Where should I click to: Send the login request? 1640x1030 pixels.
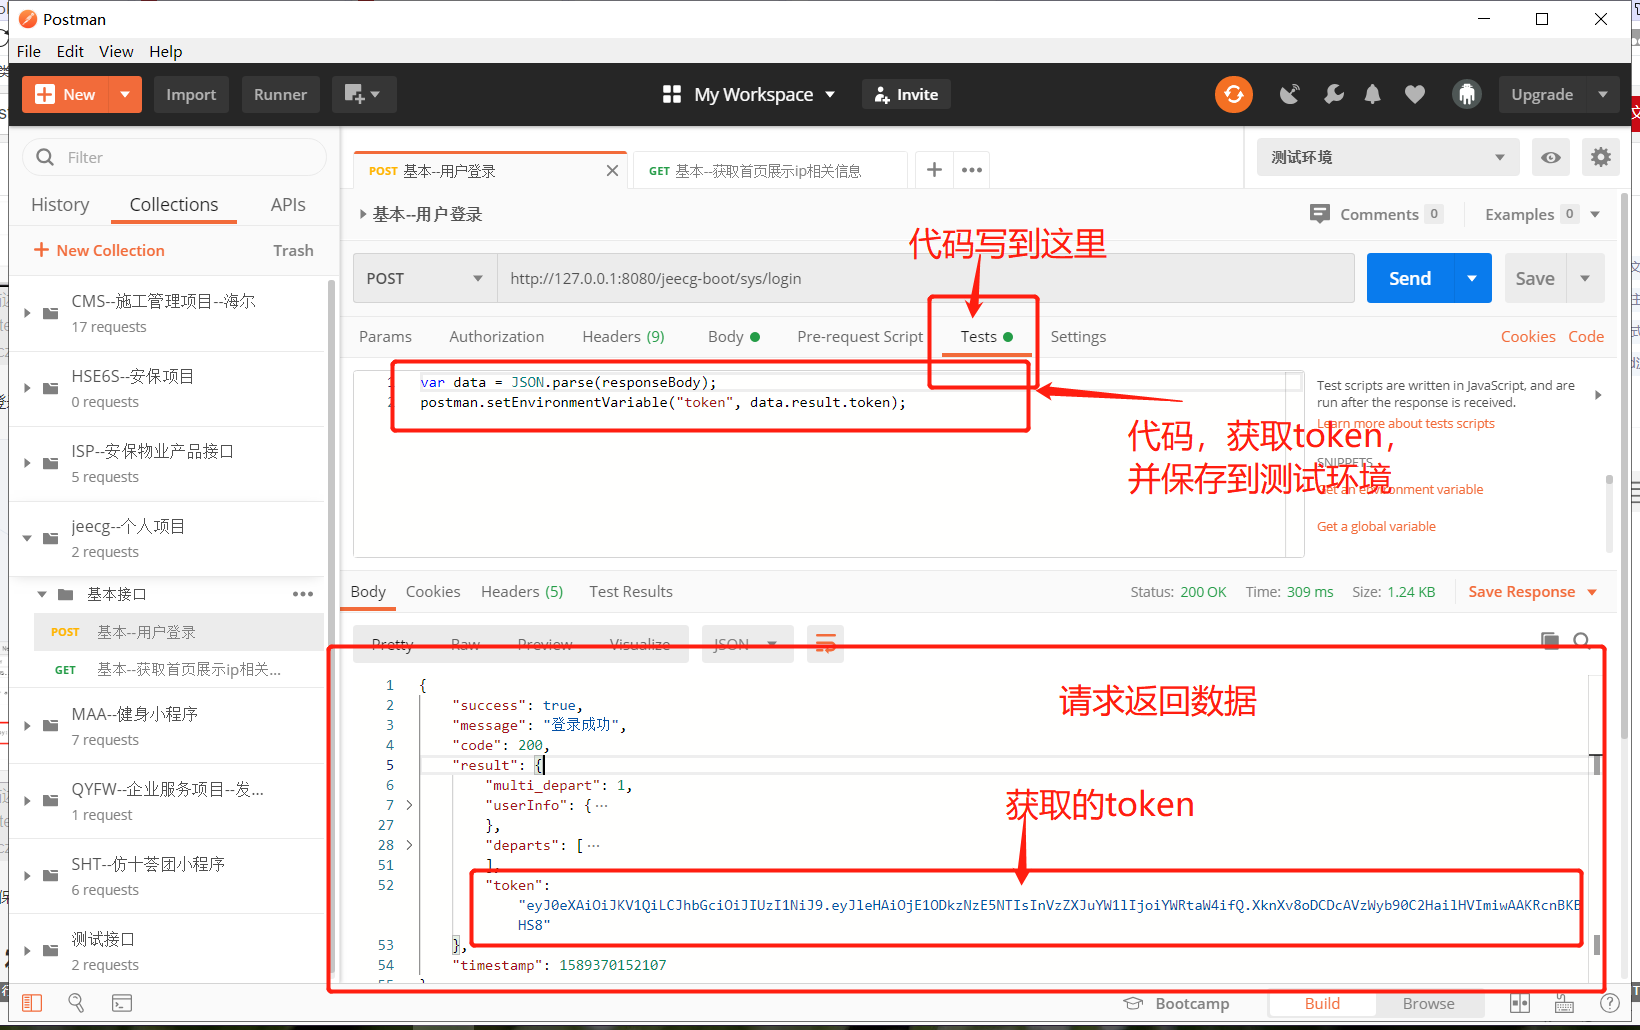(1408, 278)
